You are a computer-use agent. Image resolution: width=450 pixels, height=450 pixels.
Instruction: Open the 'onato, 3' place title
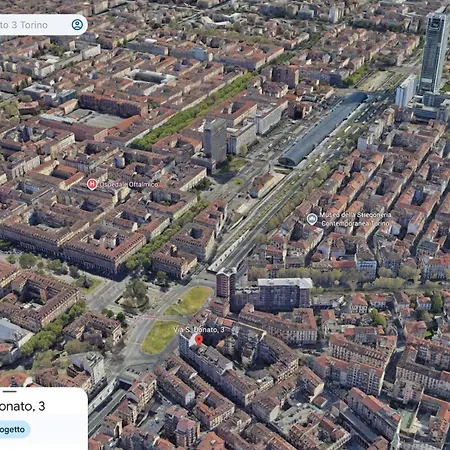22,406
